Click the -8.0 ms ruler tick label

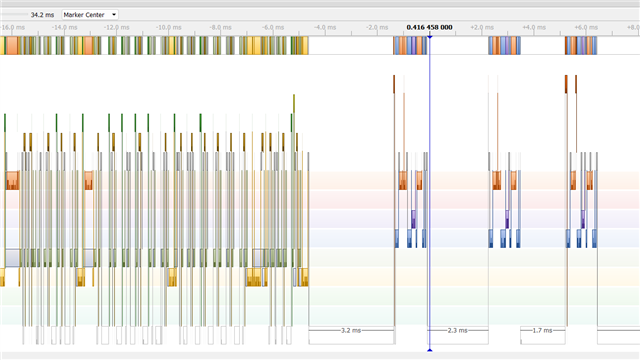[x=220, y=27]
